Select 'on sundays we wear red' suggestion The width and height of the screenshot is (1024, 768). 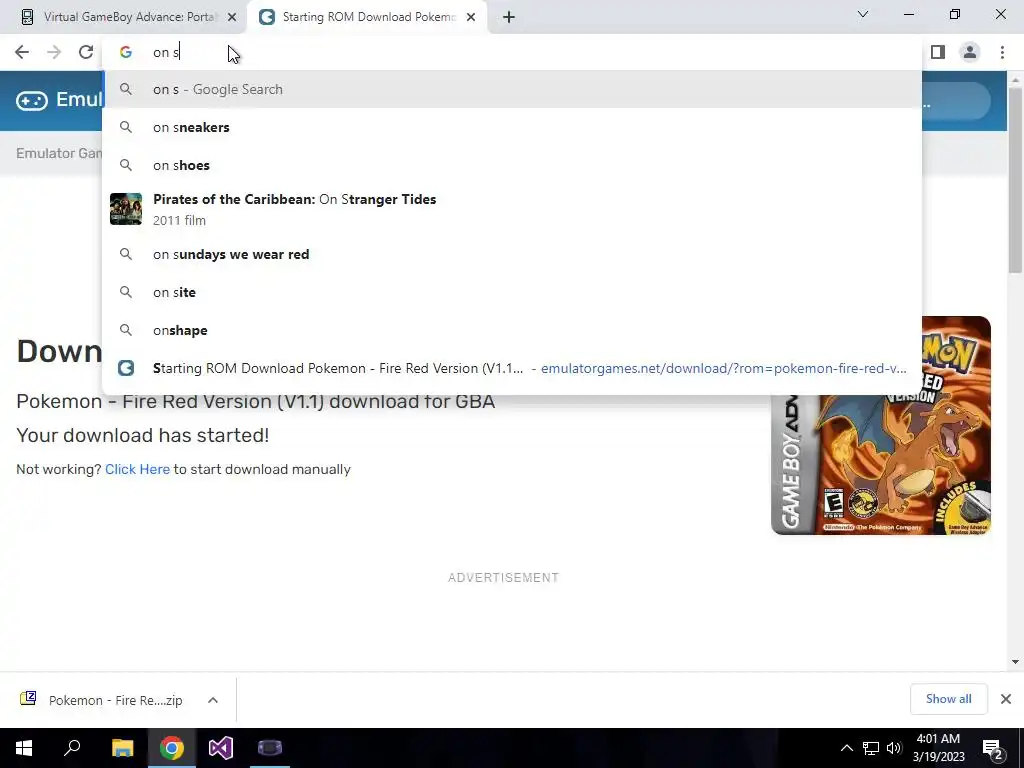[x=512, y=254]
